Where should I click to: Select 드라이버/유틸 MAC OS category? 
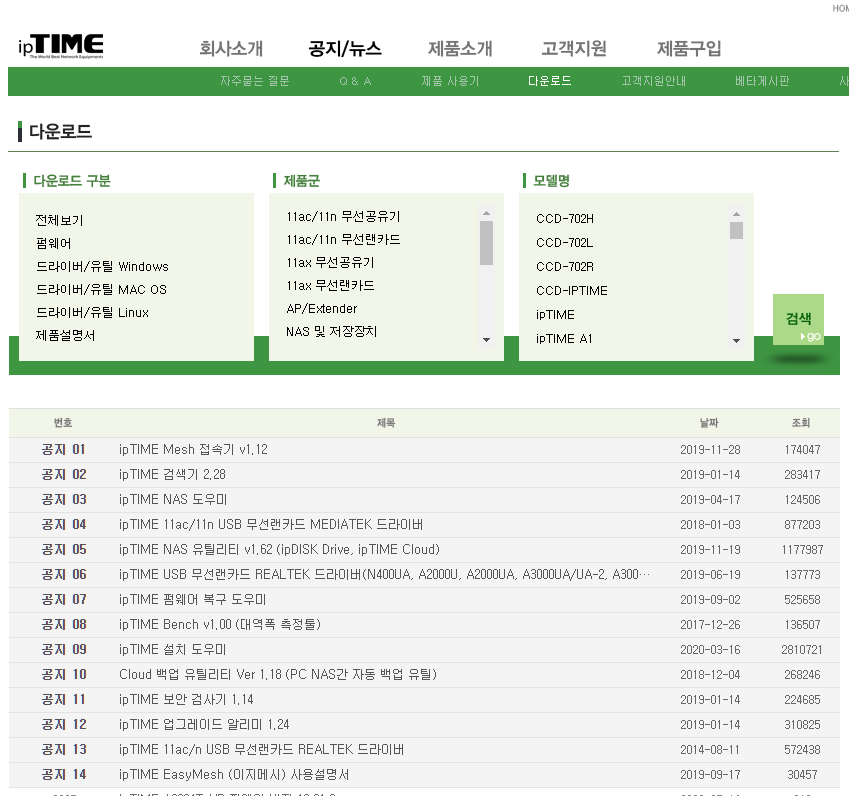(x=101, y=290)
